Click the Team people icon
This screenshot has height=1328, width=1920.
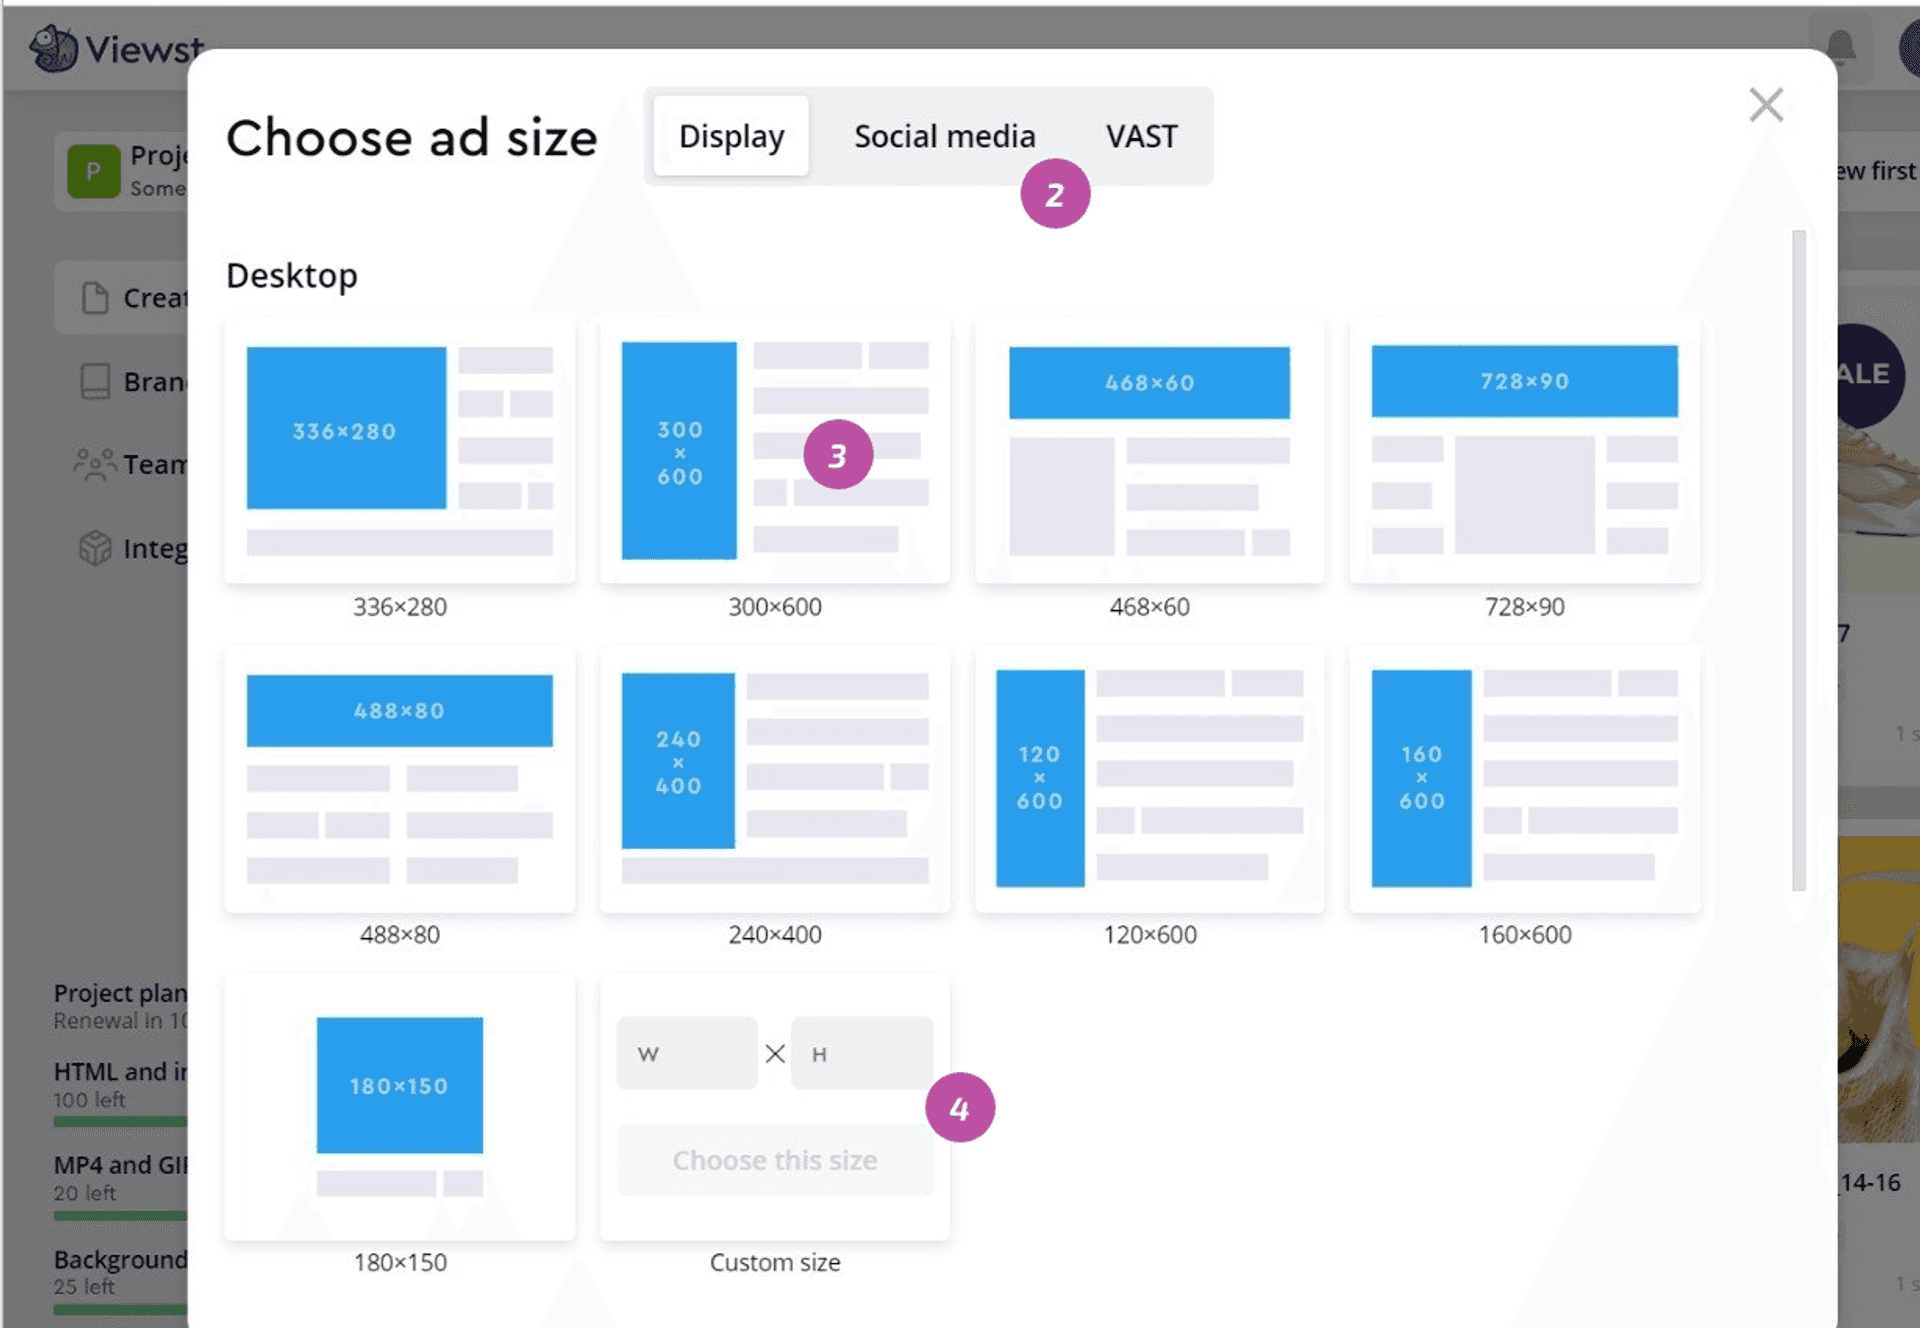95,464
